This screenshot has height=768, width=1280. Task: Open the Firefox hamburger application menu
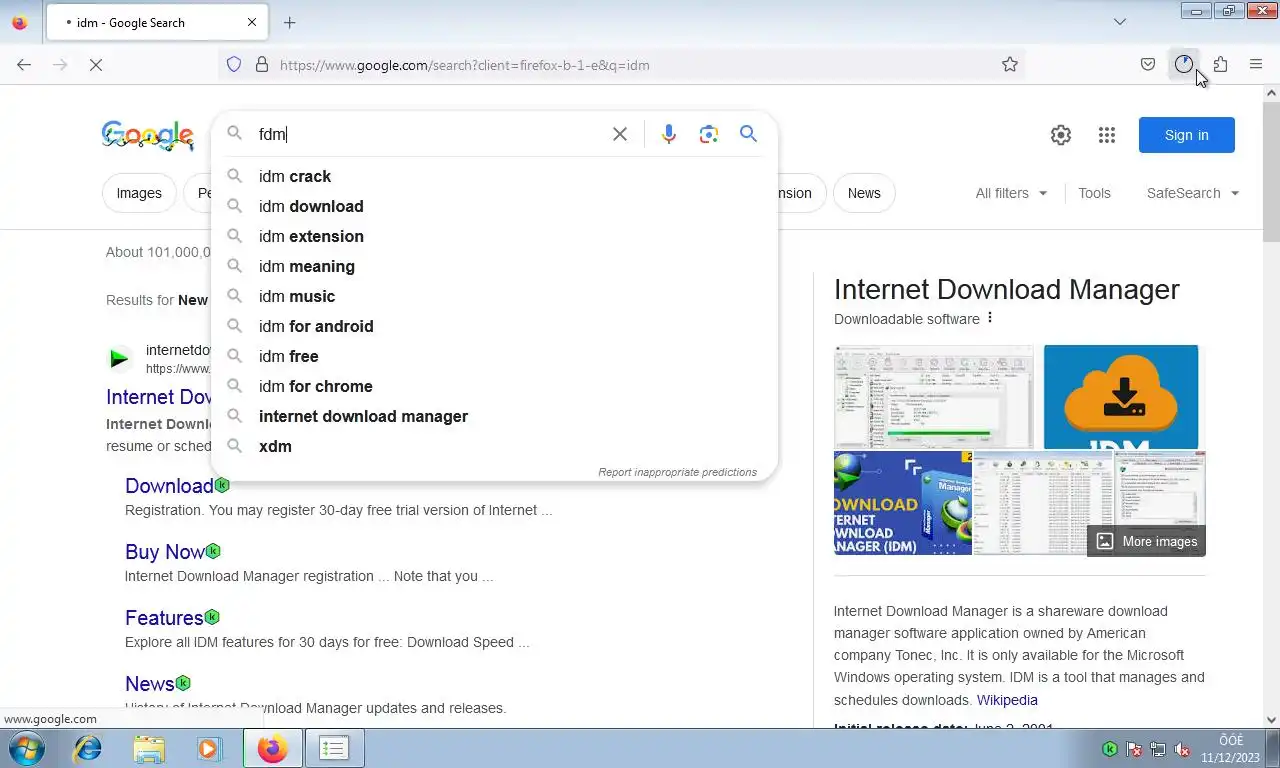pyautogui.click(x=1256, y=65)
